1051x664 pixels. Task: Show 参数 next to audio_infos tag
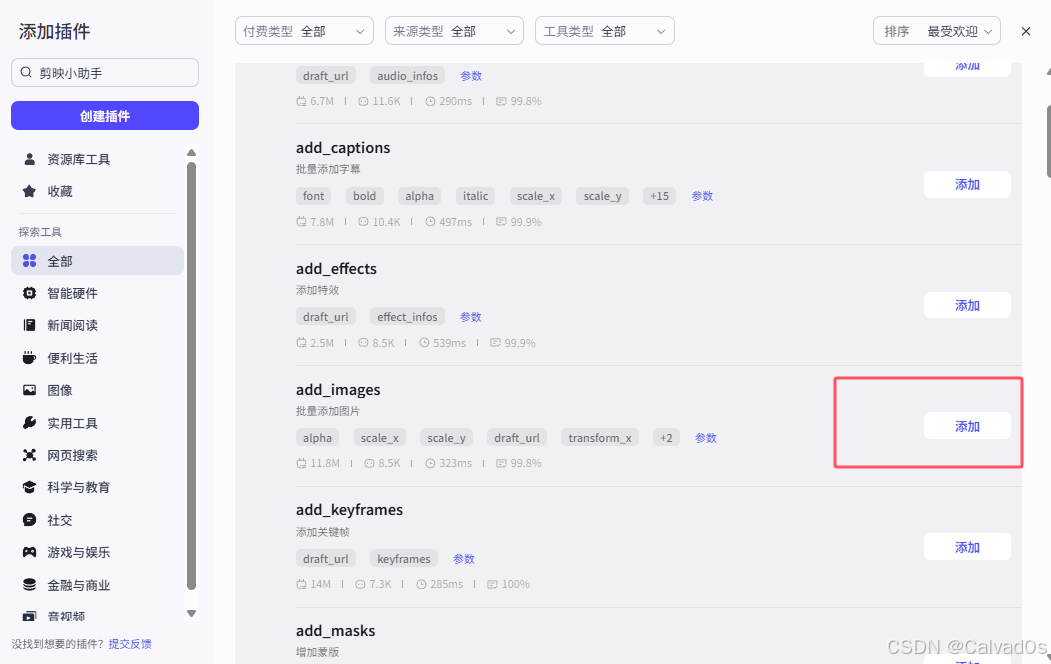(471, 76)
